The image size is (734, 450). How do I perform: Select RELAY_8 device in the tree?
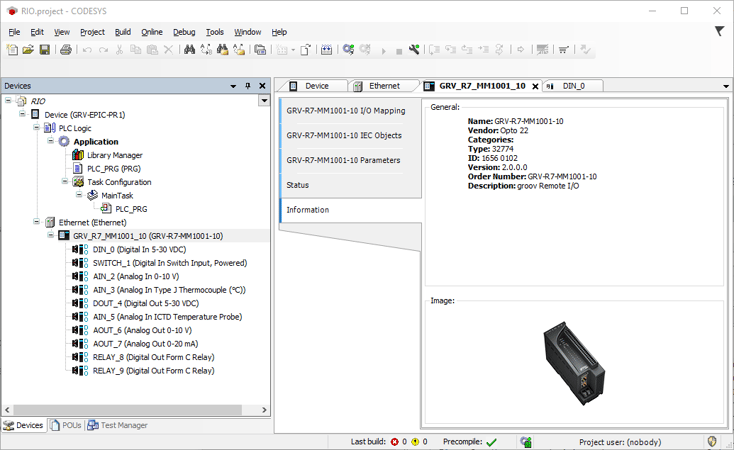click(x=153, y=357)
